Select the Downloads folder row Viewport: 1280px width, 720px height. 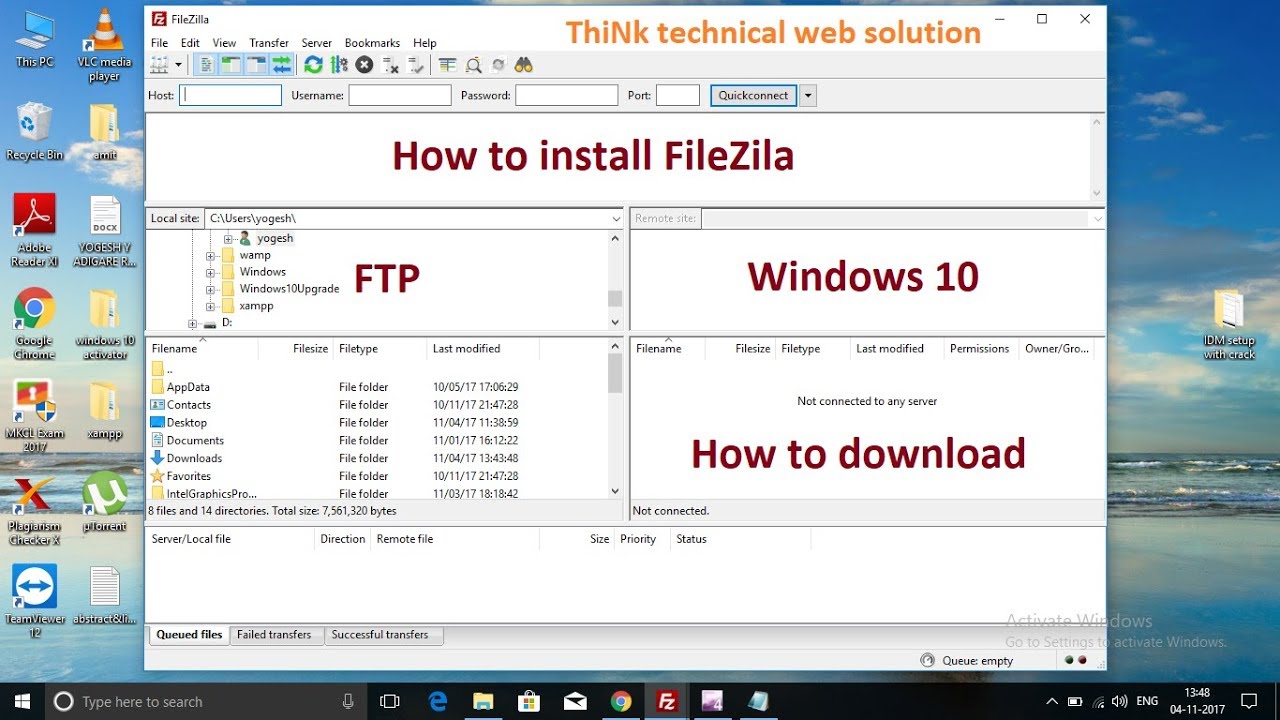click(x=377, y=459)
